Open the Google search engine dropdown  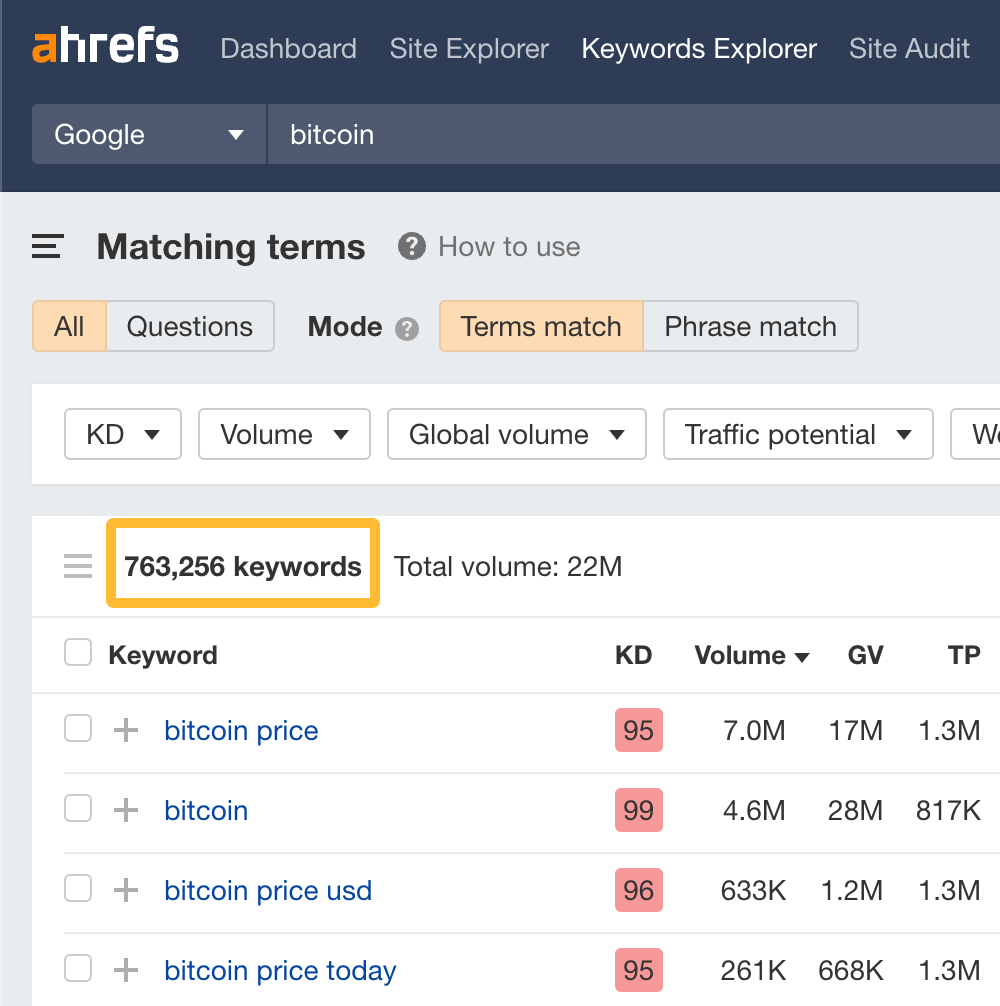148,134
